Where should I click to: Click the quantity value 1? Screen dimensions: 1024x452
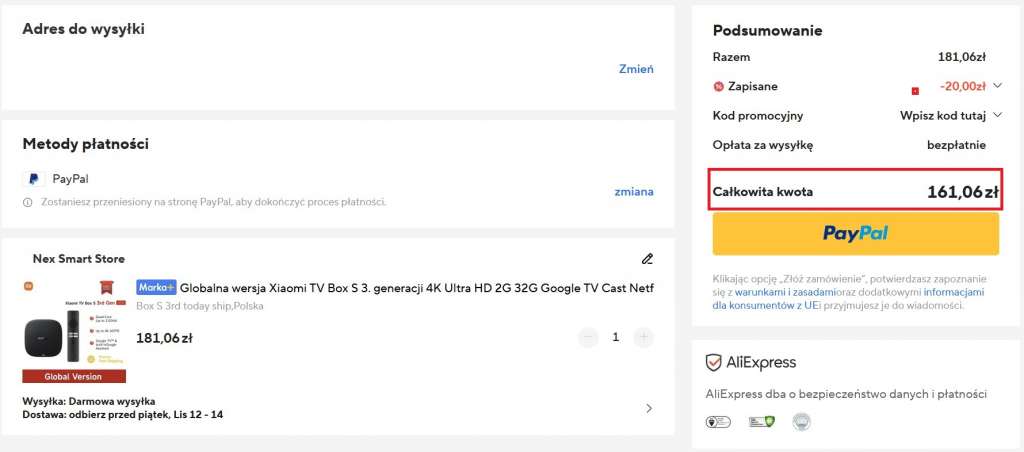pyautogui.click(x=615, y=337)
